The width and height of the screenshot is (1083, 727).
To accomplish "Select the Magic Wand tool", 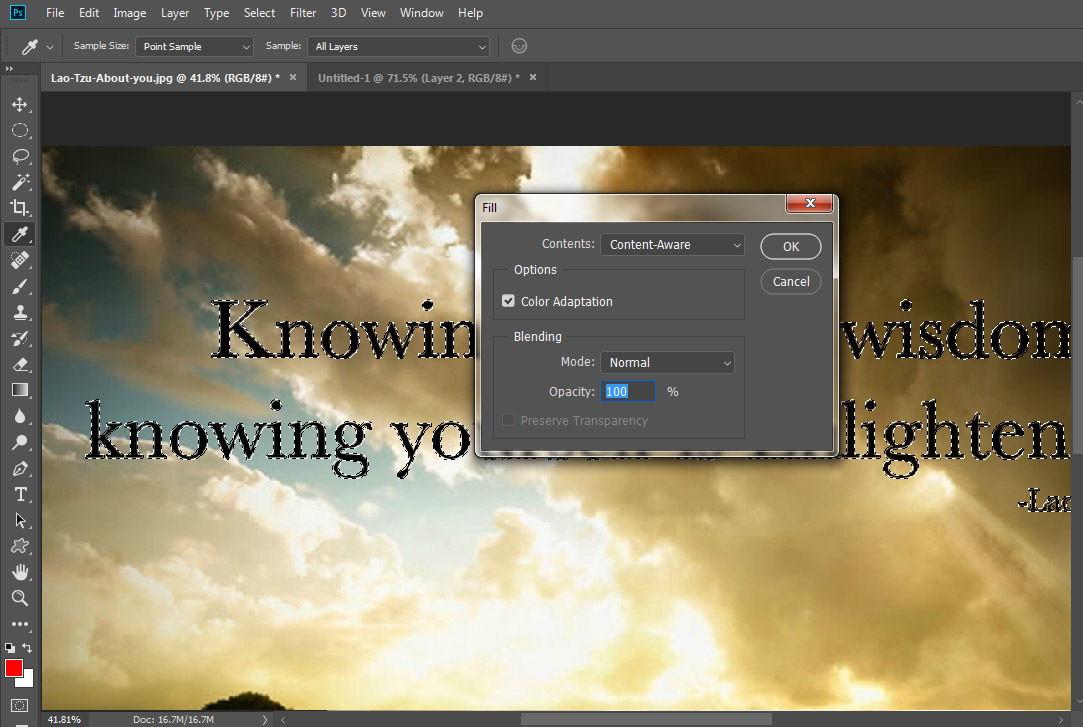I will pos(20,182).
